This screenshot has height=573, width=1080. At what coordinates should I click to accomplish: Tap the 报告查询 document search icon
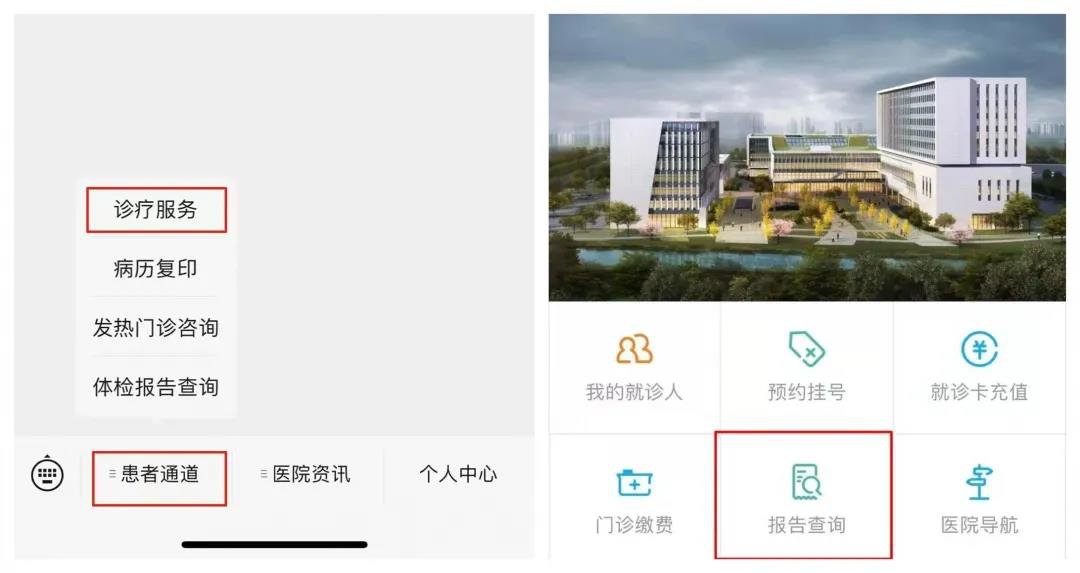pyautogui.click(x=807, y=481)
